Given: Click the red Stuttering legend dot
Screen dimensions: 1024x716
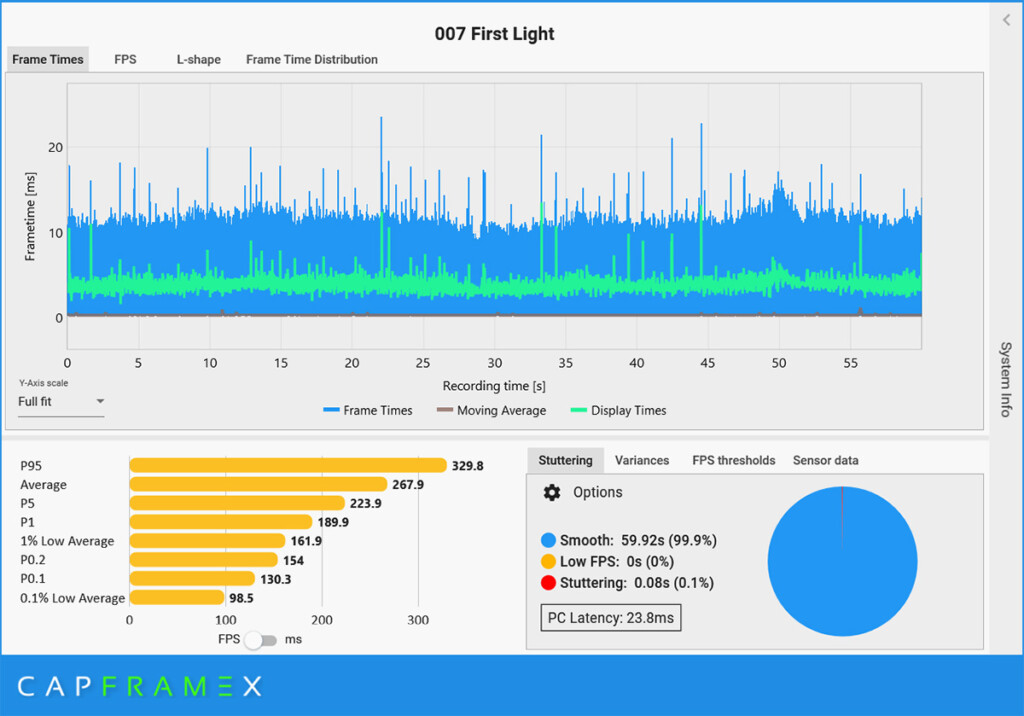Looking at the screenshot, I should [x=549, y=583].
